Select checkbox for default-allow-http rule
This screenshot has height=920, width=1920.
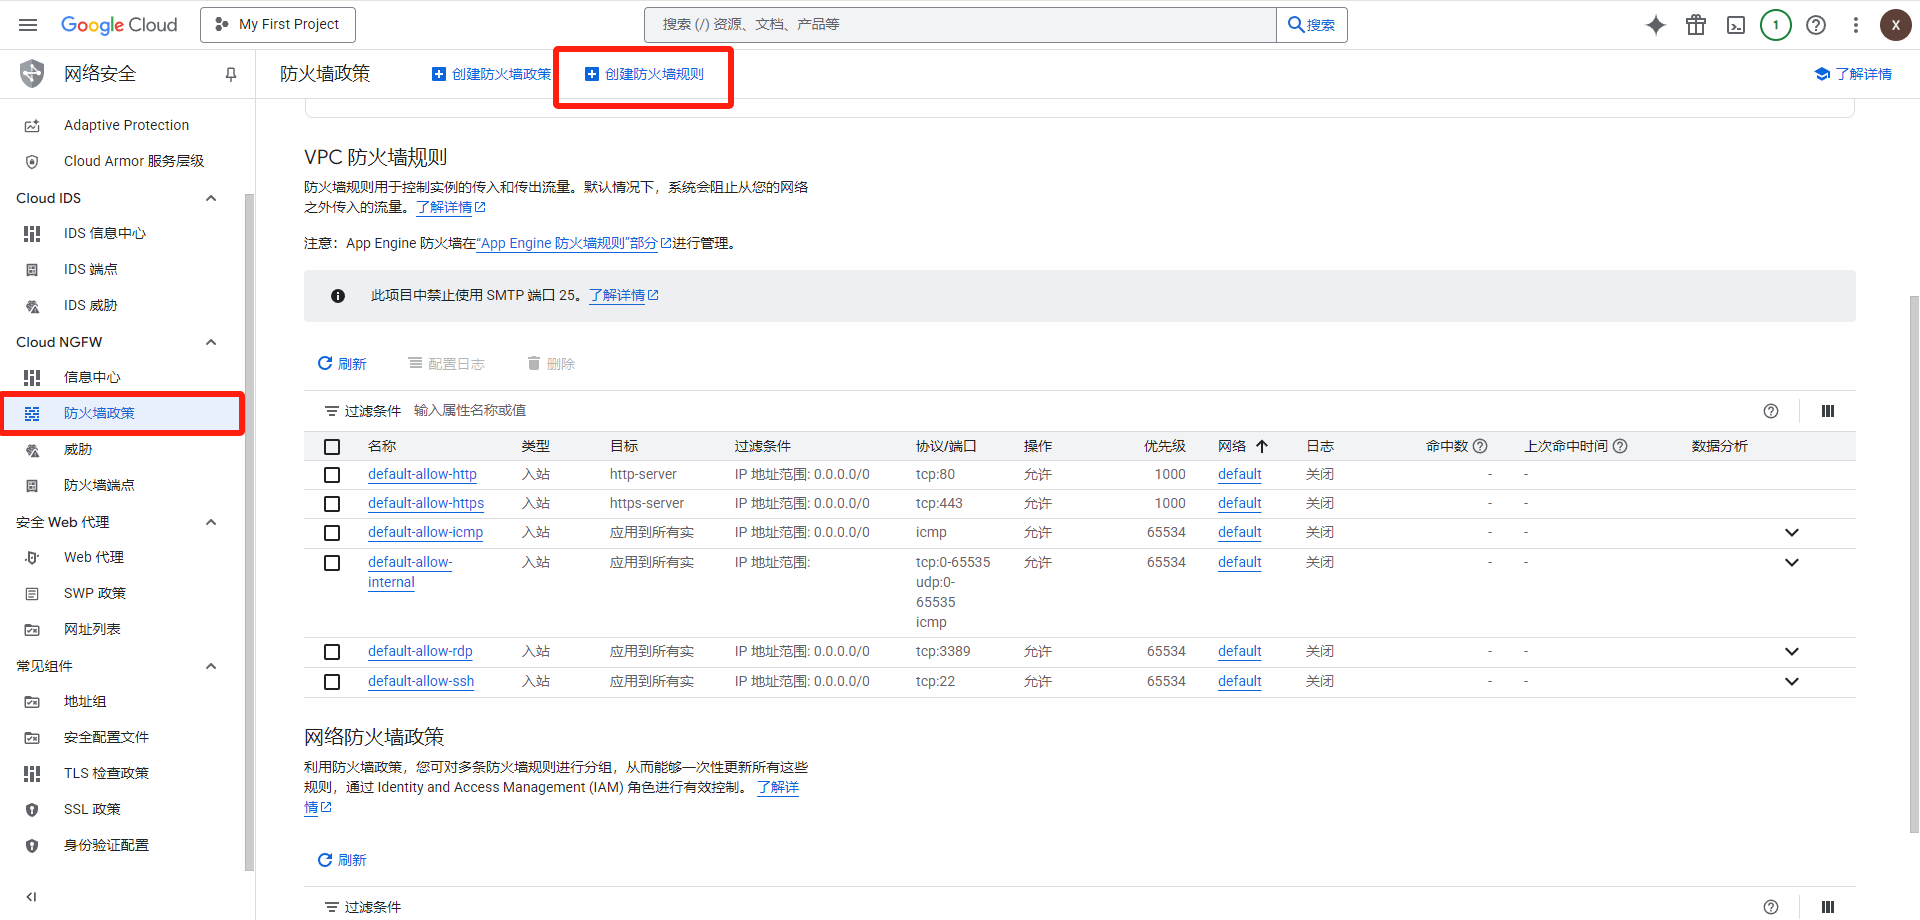pyautogui.click(x=332, y=475)
